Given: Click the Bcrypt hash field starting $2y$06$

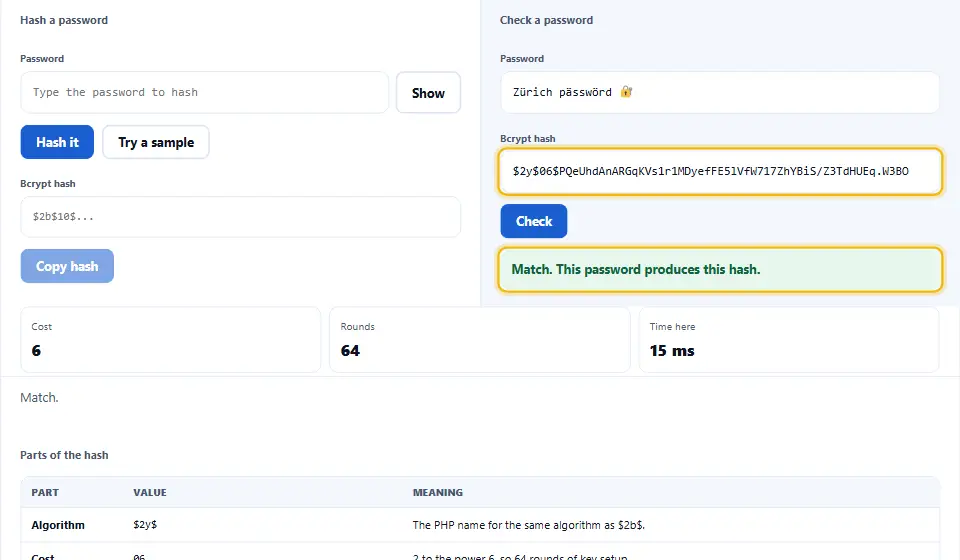Looking at the screenshot, I should (719, 171).
